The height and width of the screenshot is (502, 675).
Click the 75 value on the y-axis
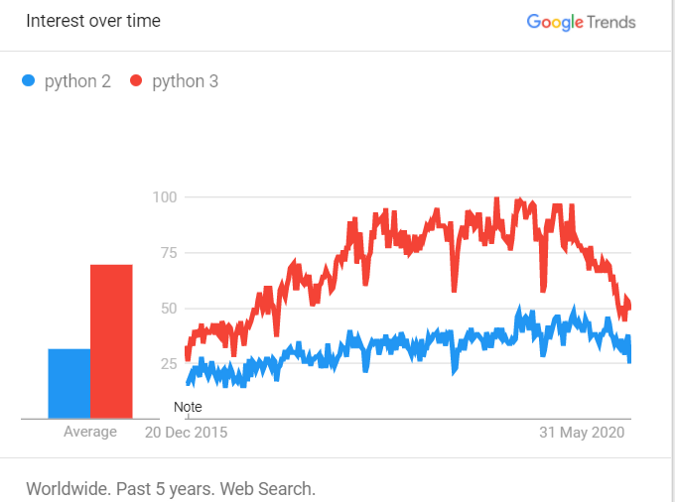169,253
